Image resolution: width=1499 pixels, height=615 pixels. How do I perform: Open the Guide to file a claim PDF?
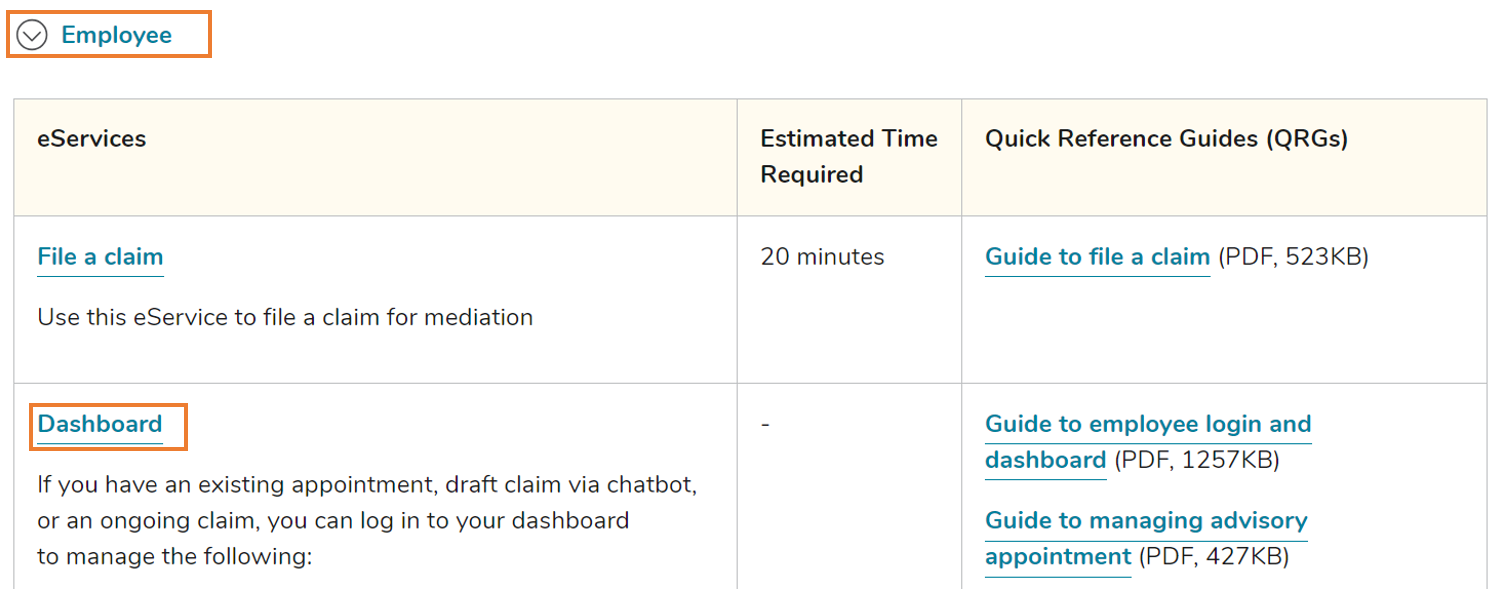pyautogui.click(x=1097, y=257)
